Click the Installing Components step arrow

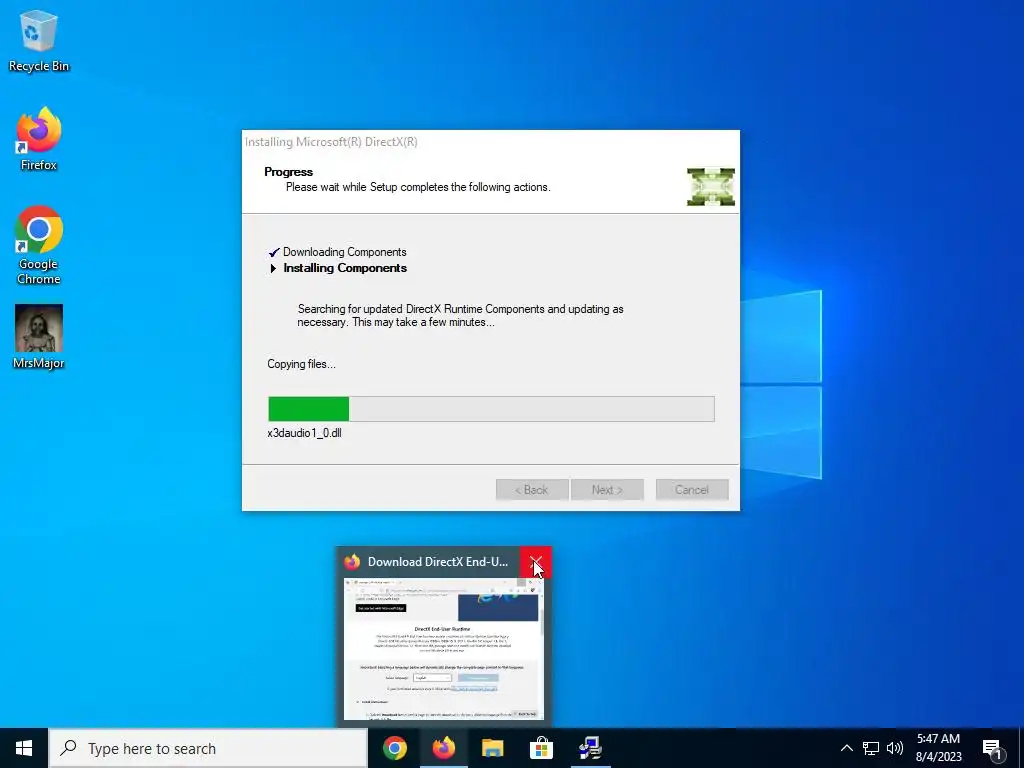[x=273, y=268]
